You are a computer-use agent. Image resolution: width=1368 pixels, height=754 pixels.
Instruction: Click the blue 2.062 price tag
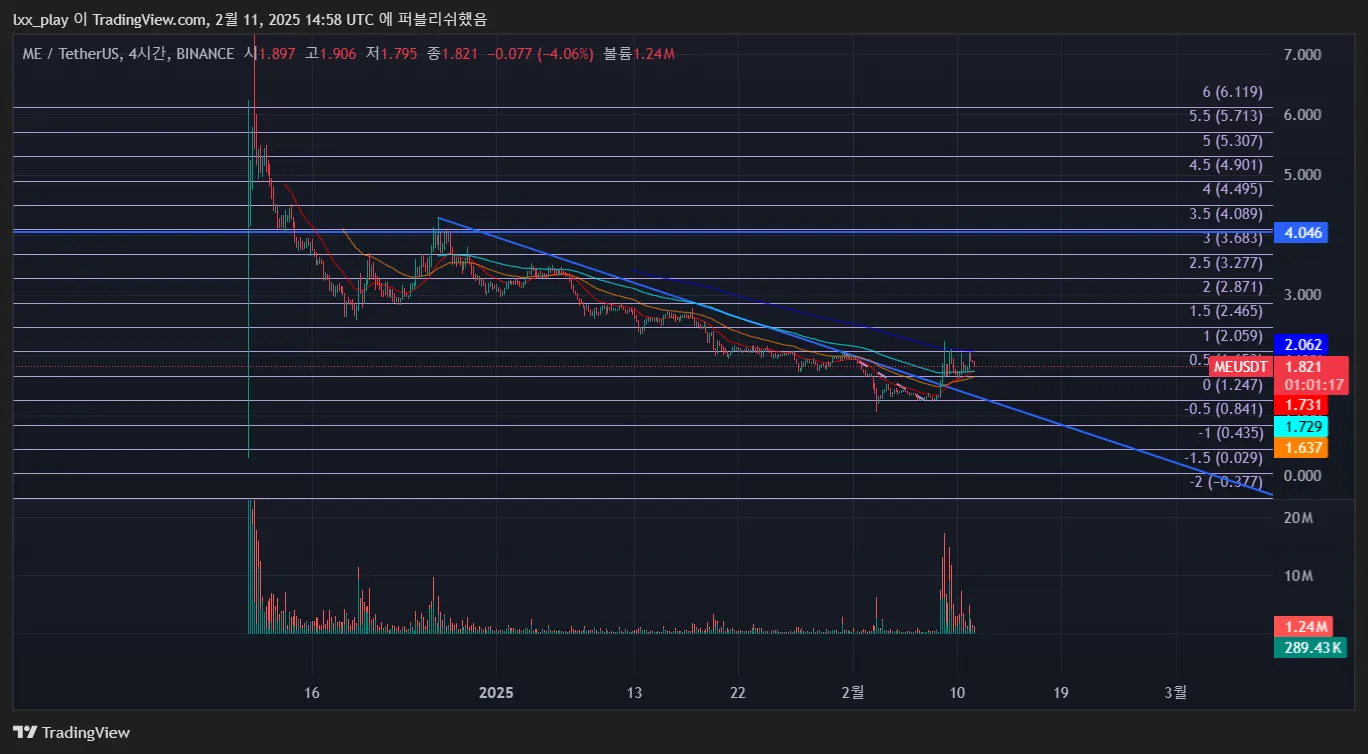pyautogui.click(x=1302, y=344)
